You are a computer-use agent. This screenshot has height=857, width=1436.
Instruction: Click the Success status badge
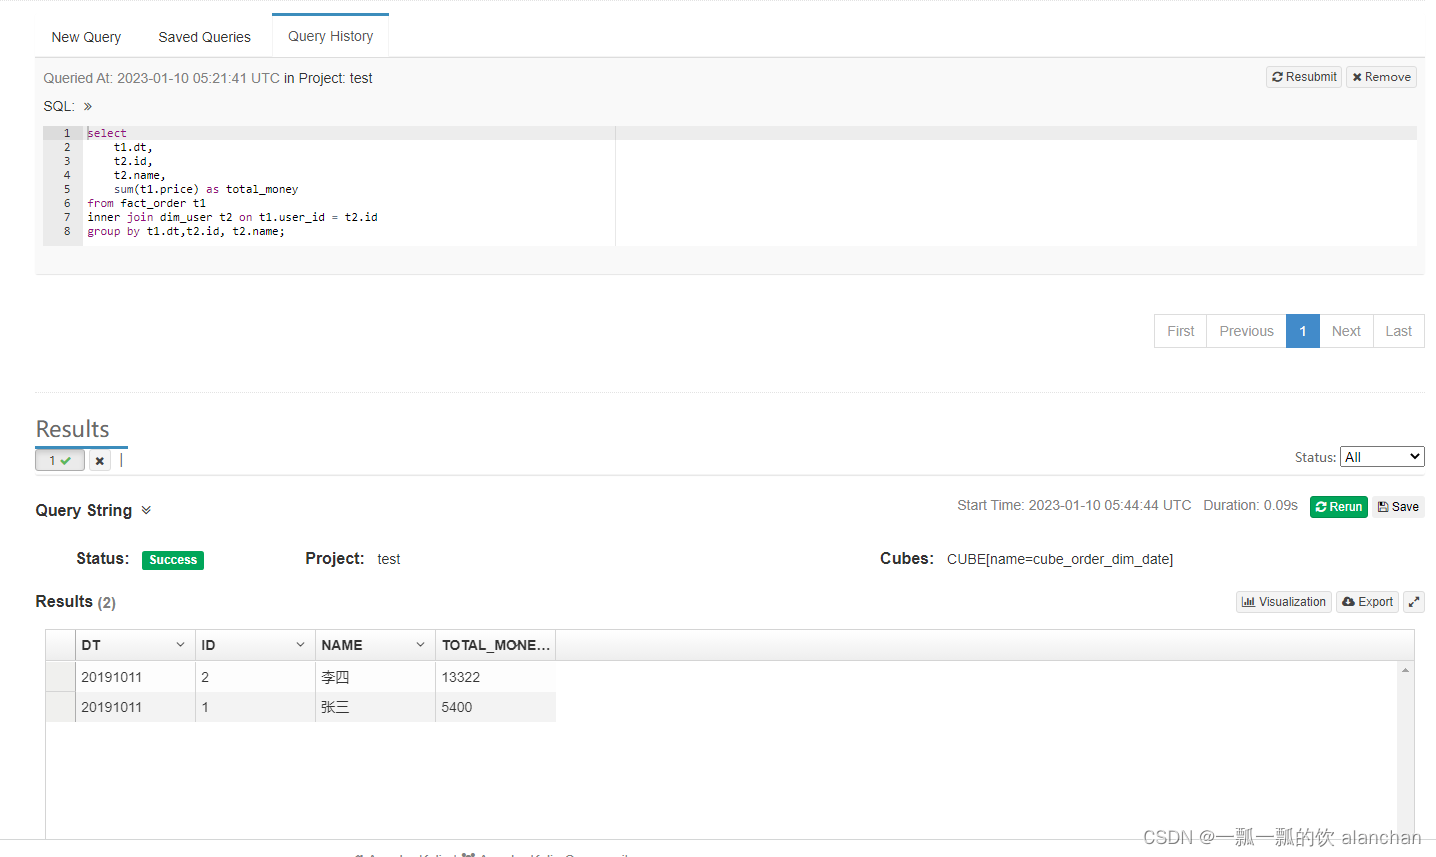click(x=173, y=560)
